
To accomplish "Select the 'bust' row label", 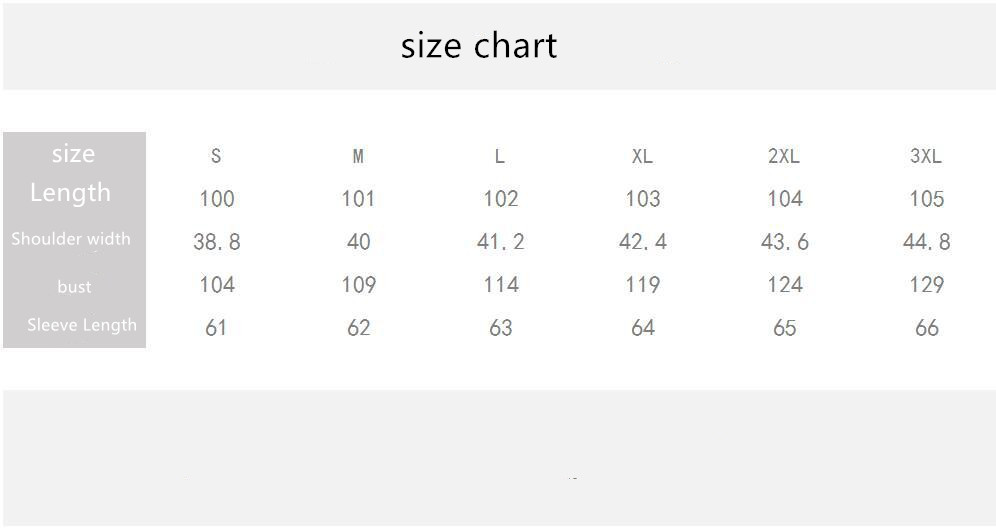I will click(x=74, y=287).
